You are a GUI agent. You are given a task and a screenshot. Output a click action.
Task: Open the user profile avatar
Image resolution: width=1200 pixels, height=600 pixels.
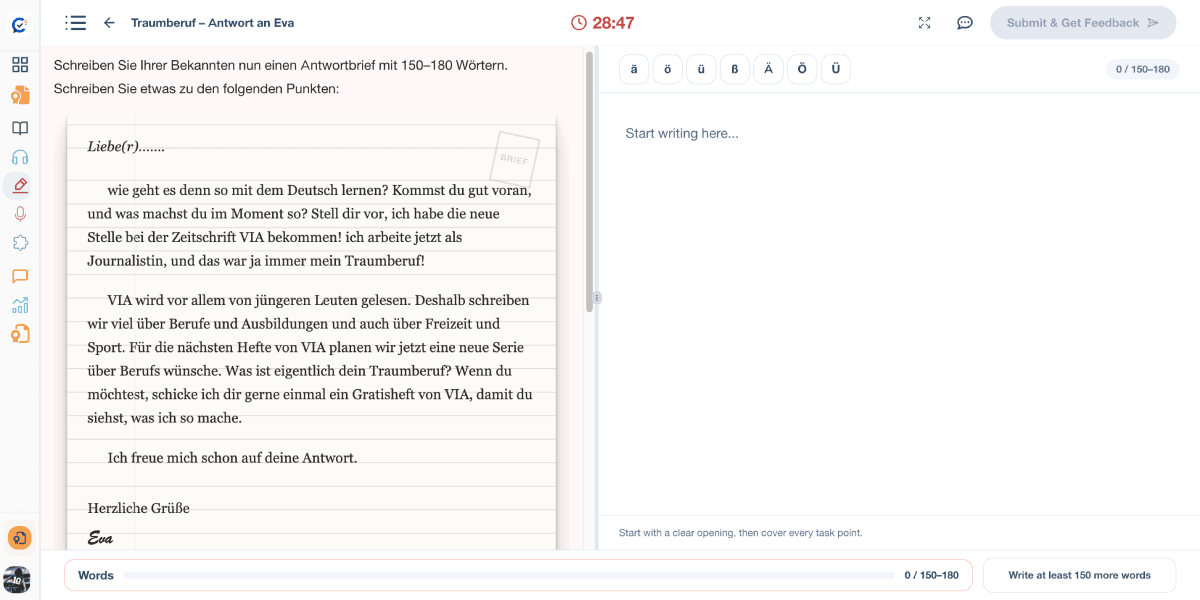tap(17, 579)
